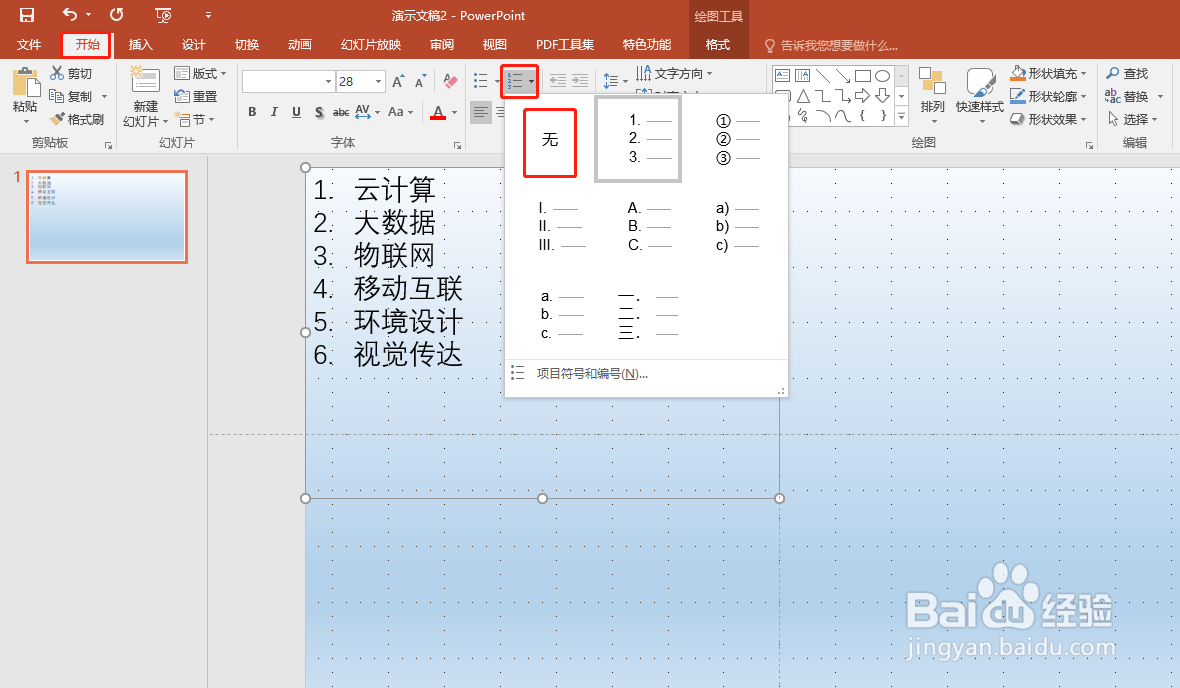This screenshot has width=1180, height=688.
Task: Open the 节 section dropdown
Action: tap(195, 119)
